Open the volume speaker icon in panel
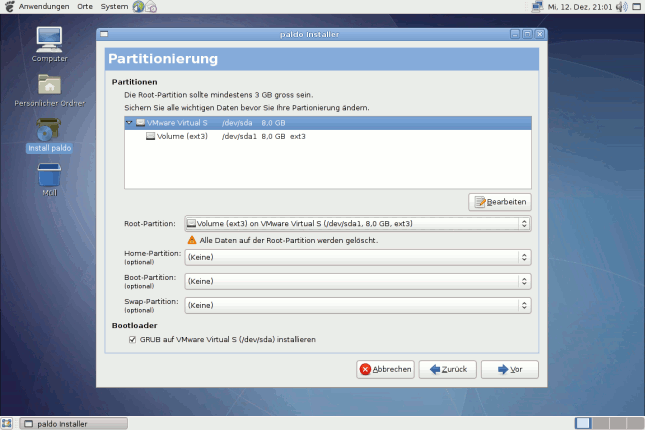This screenshot has height=430, width=645. 622,7
